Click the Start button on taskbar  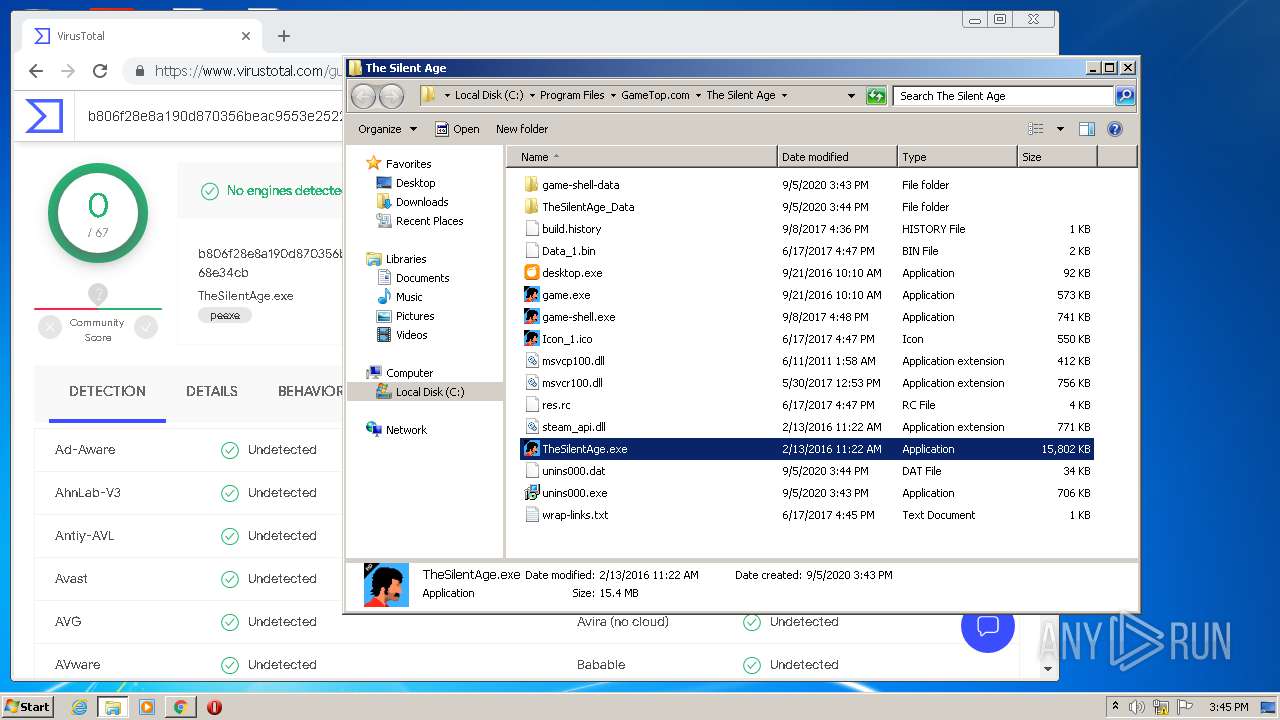click(28, 706)
